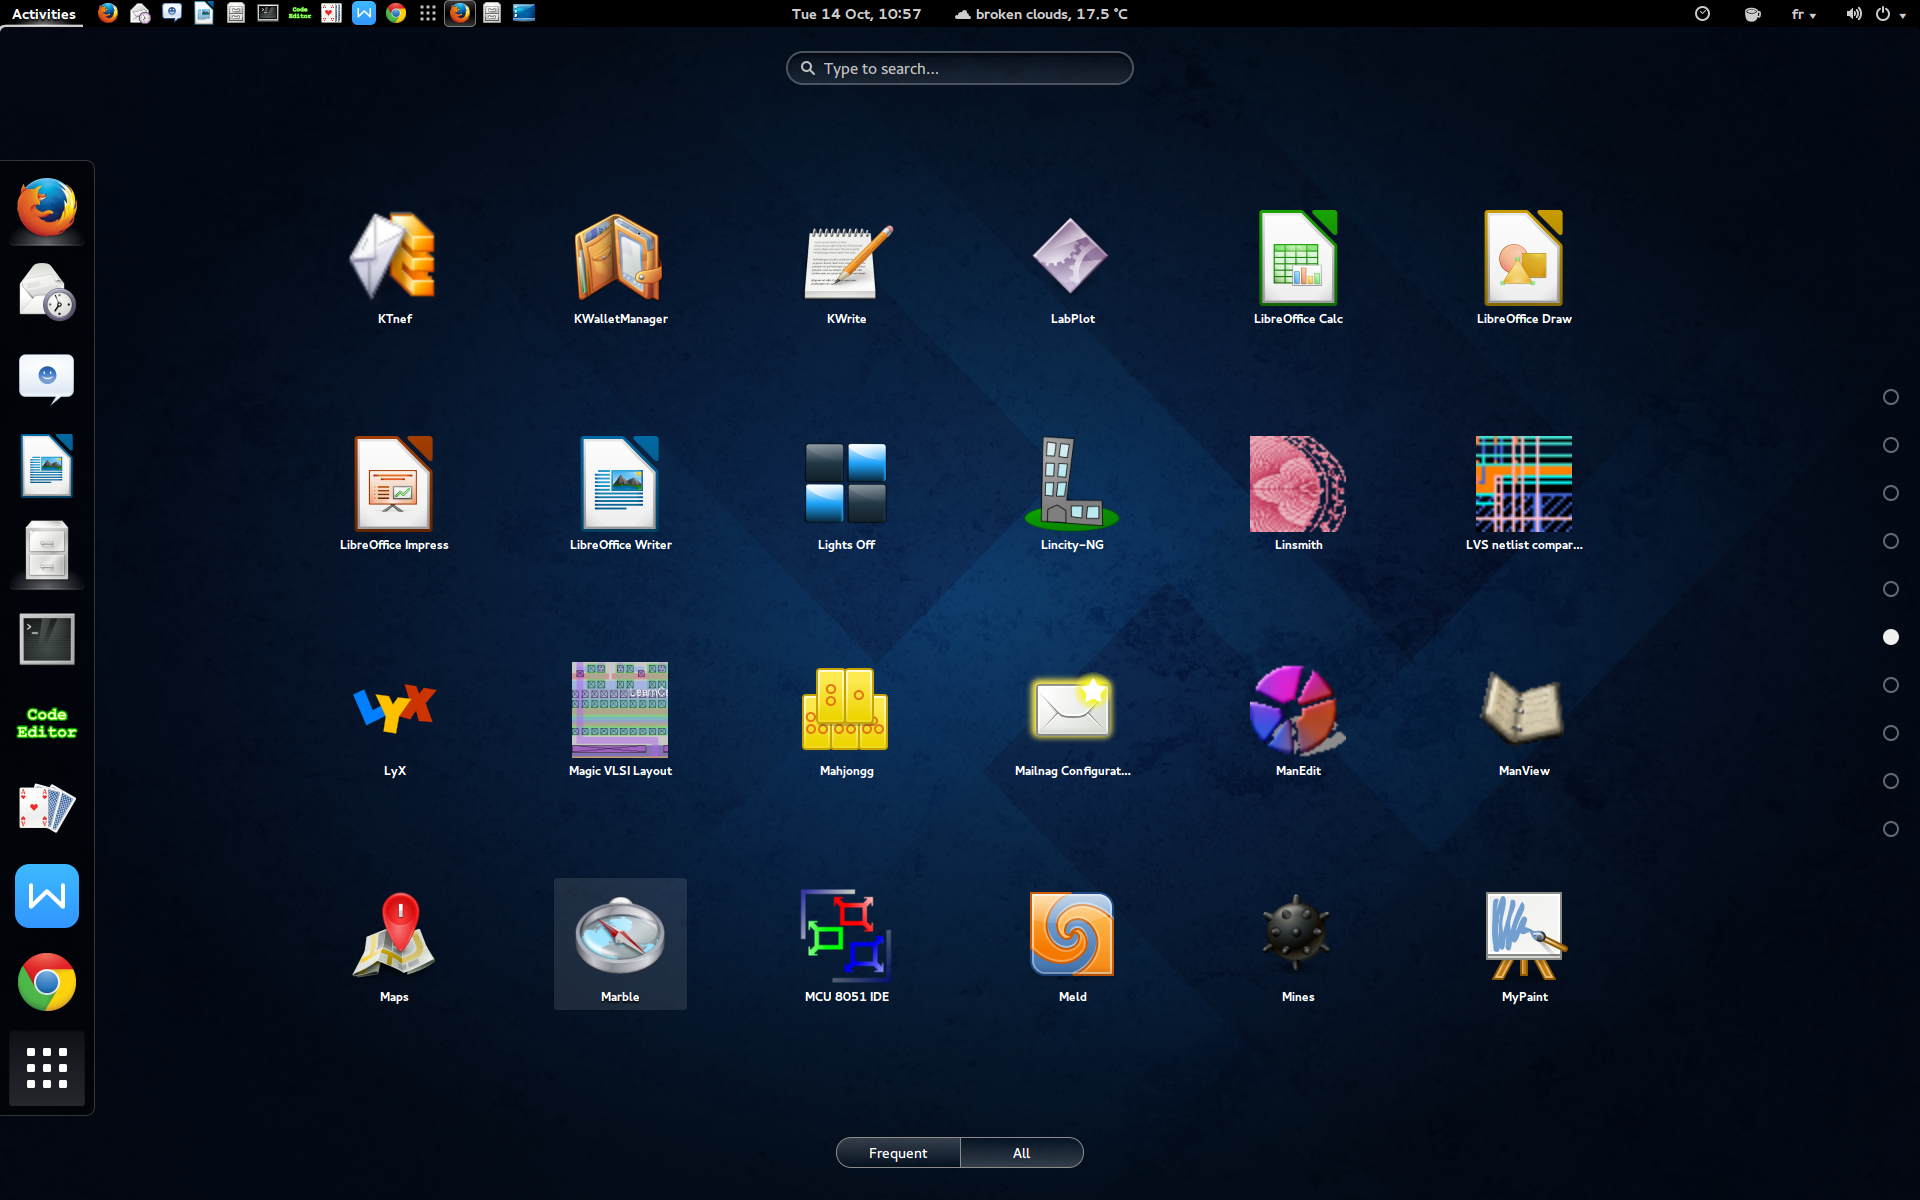This screenshot has height=1200, width=1920.
Task: Open Mailnag Configuration
Action: click(x=1072, y=719)
